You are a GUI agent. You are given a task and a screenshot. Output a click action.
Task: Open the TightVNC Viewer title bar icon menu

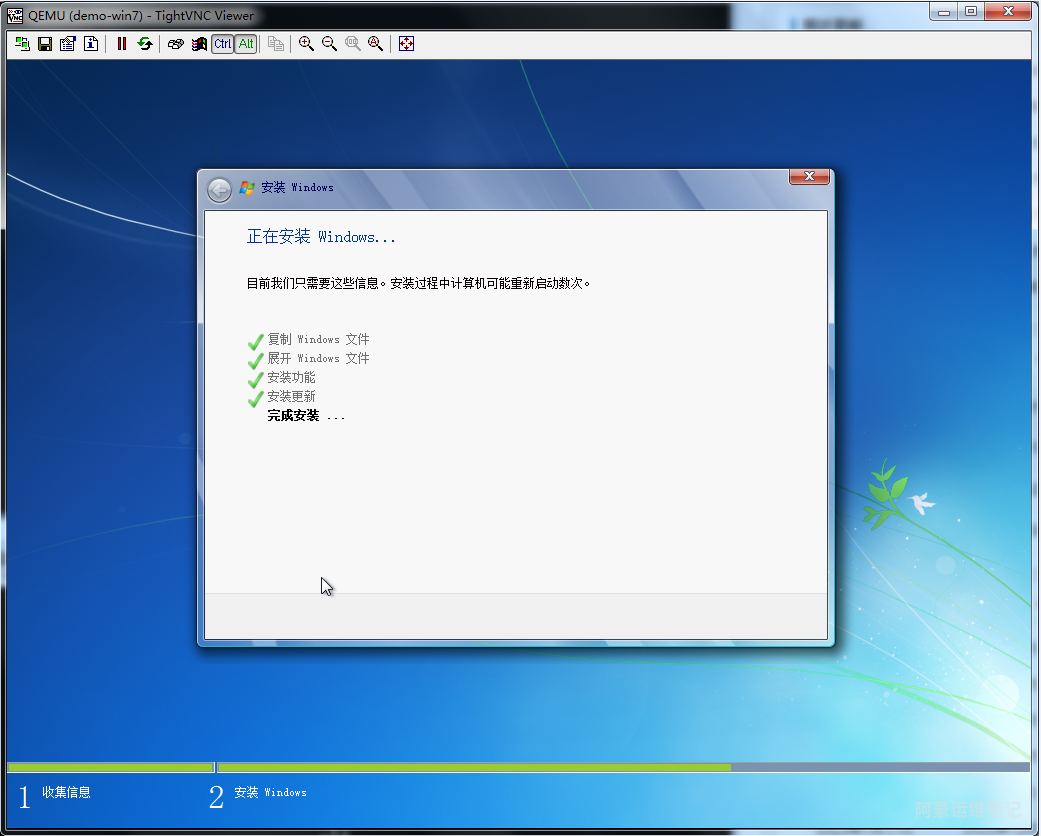[x=15, y=15]
